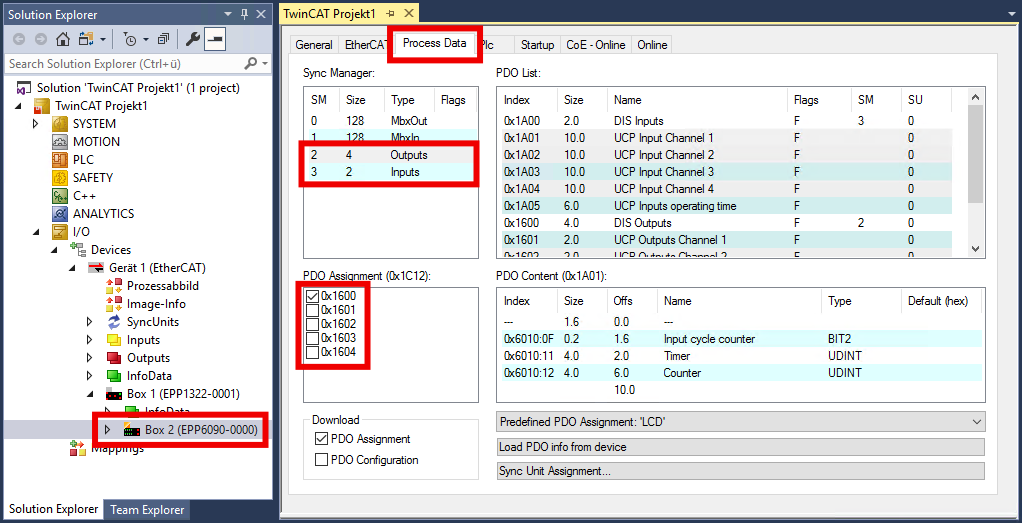Uncheck the 0x1600 PDO assignment checkbox
This screenshot has width=1022, height=523.
point(312,295)
